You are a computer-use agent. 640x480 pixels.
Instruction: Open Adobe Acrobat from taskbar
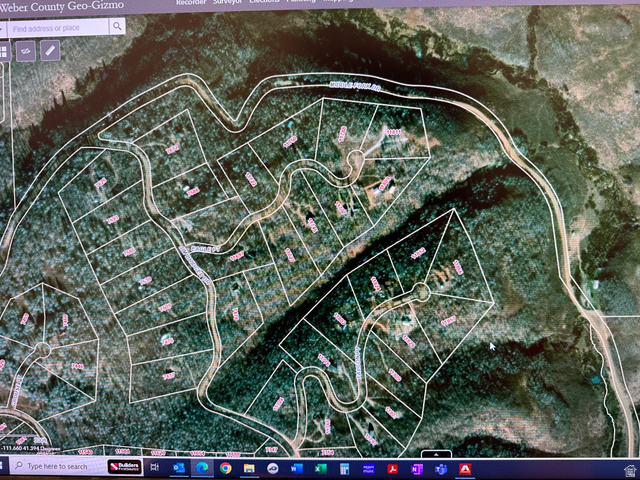coord(392,469)
